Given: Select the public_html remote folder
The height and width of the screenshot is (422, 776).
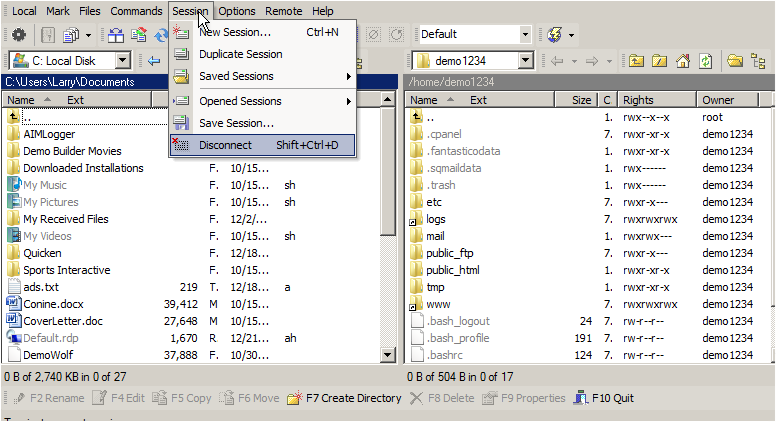Looking at the screenshot, I should 452,270.
